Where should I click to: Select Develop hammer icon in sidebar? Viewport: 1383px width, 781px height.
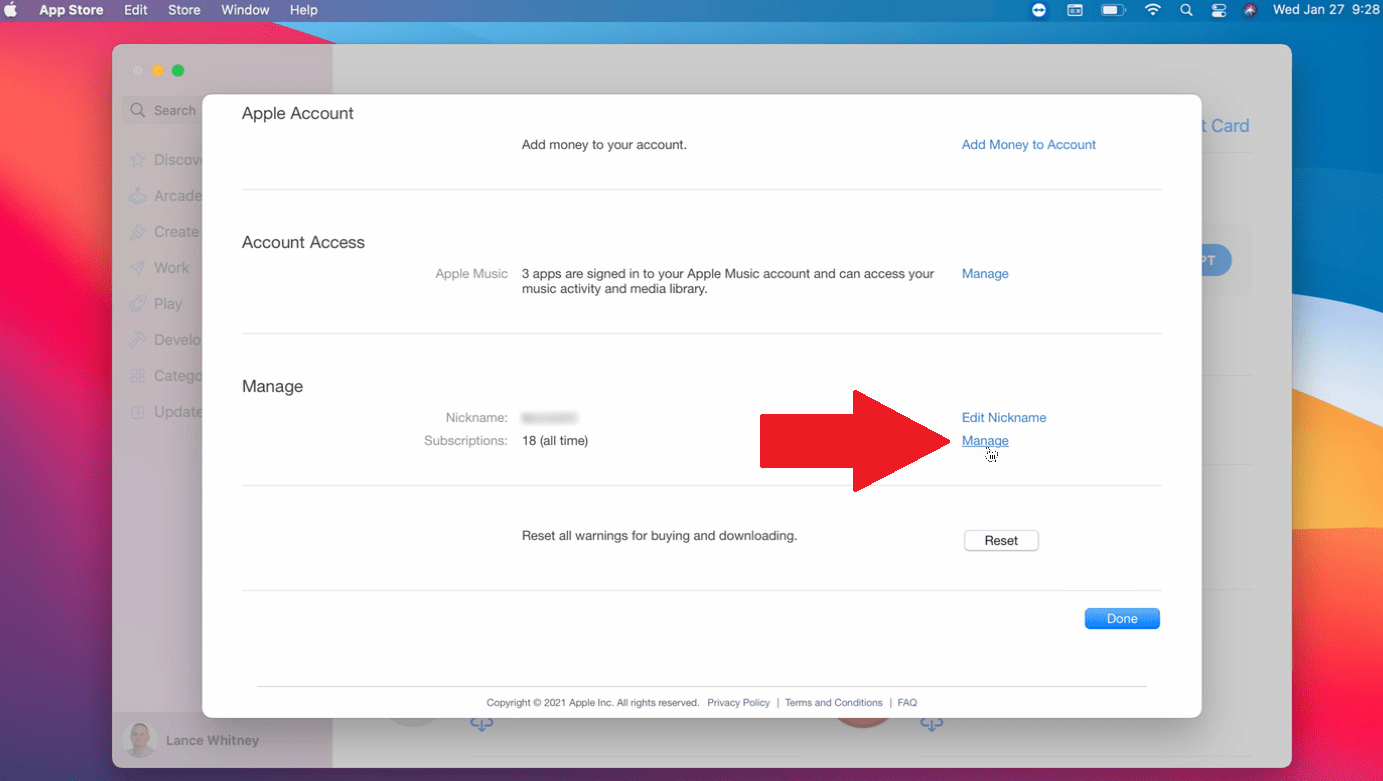point(138,340)
